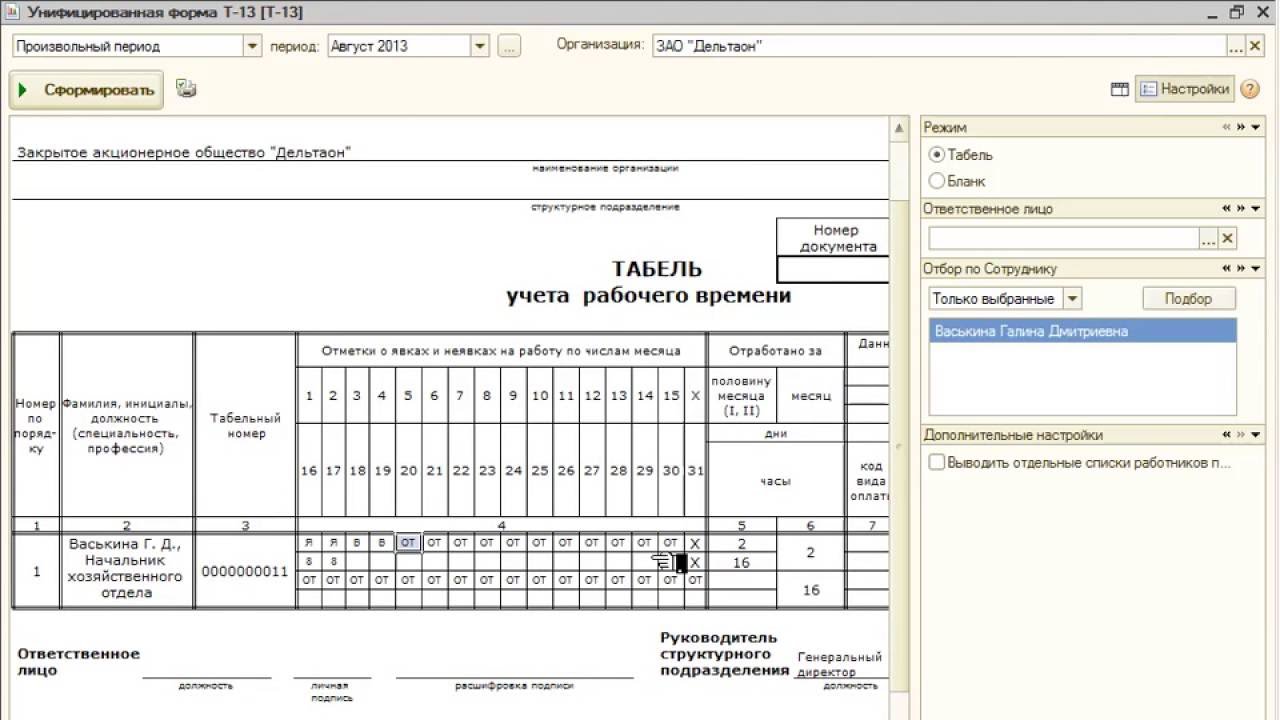
Task: Click the application icon in the title bar
Action: [13, 12]
